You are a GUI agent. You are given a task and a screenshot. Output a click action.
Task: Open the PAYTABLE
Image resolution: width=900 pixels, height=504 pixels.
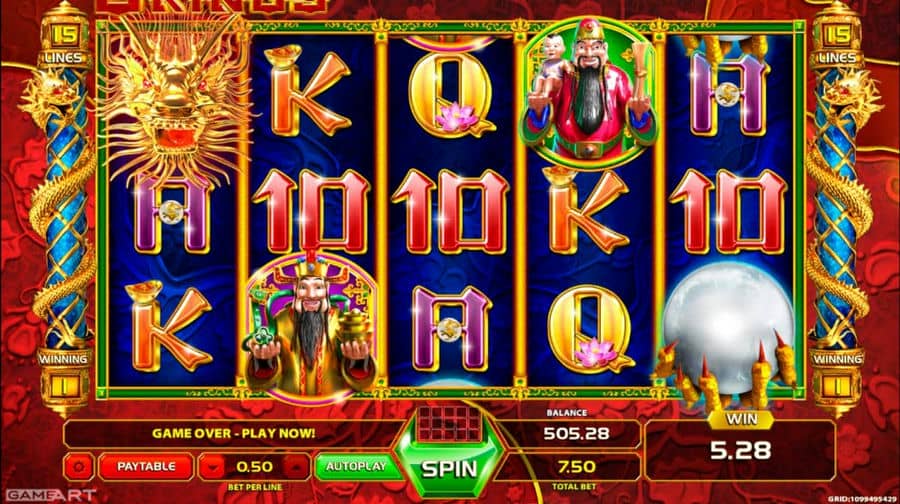[x=146, y=467]
